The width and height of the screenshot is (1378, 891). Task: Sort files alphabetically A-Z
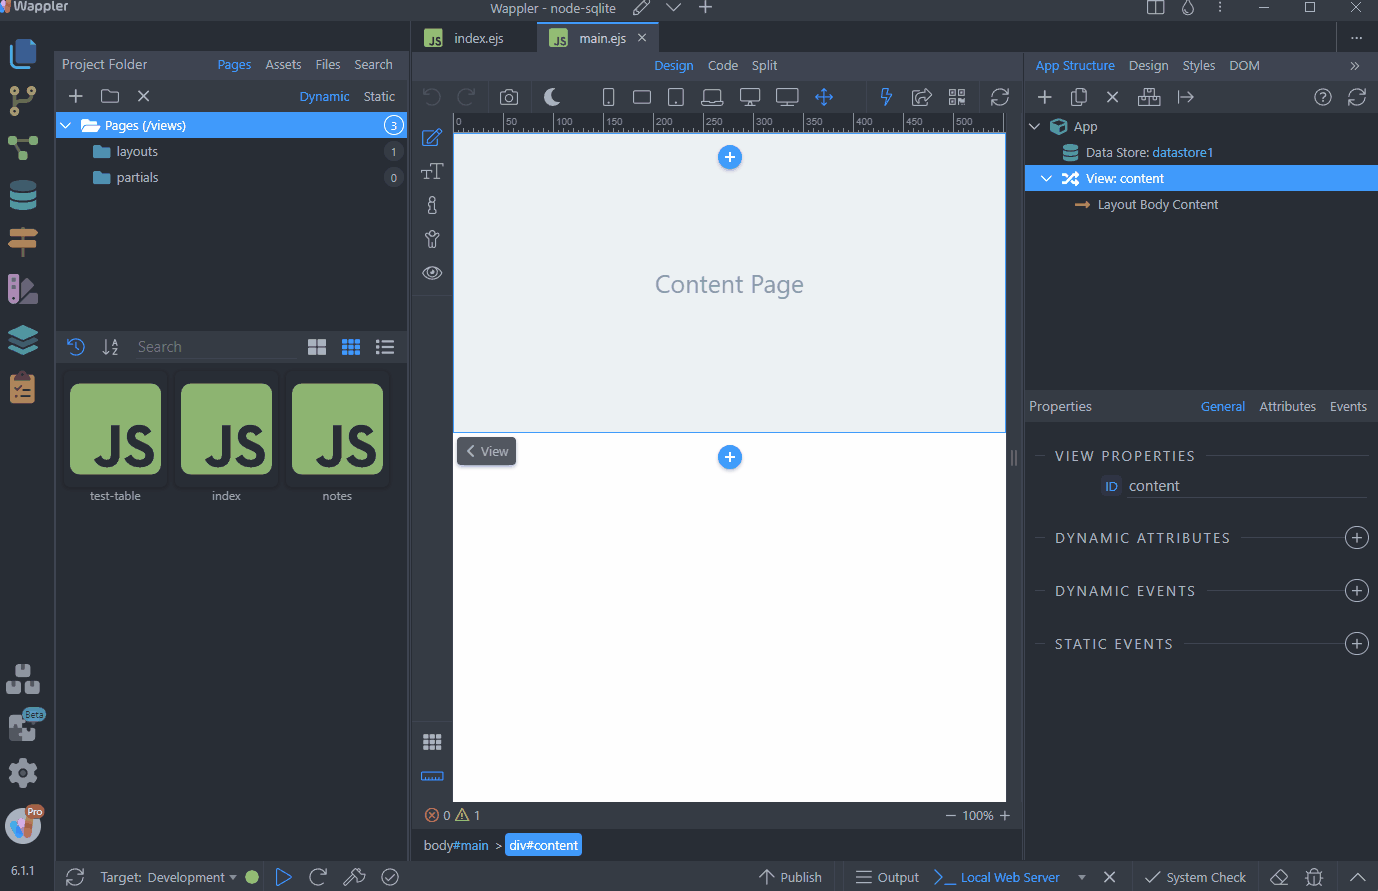coord(110,347)
